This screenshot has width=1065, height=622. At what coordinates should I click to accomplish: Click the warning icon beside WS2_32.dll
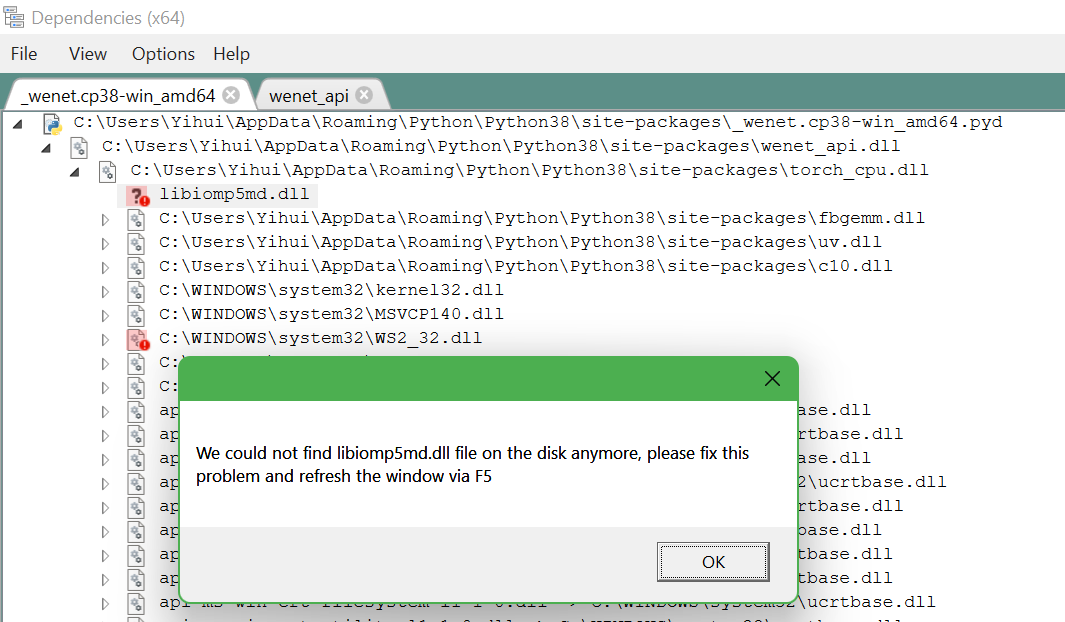coord(135,339)
